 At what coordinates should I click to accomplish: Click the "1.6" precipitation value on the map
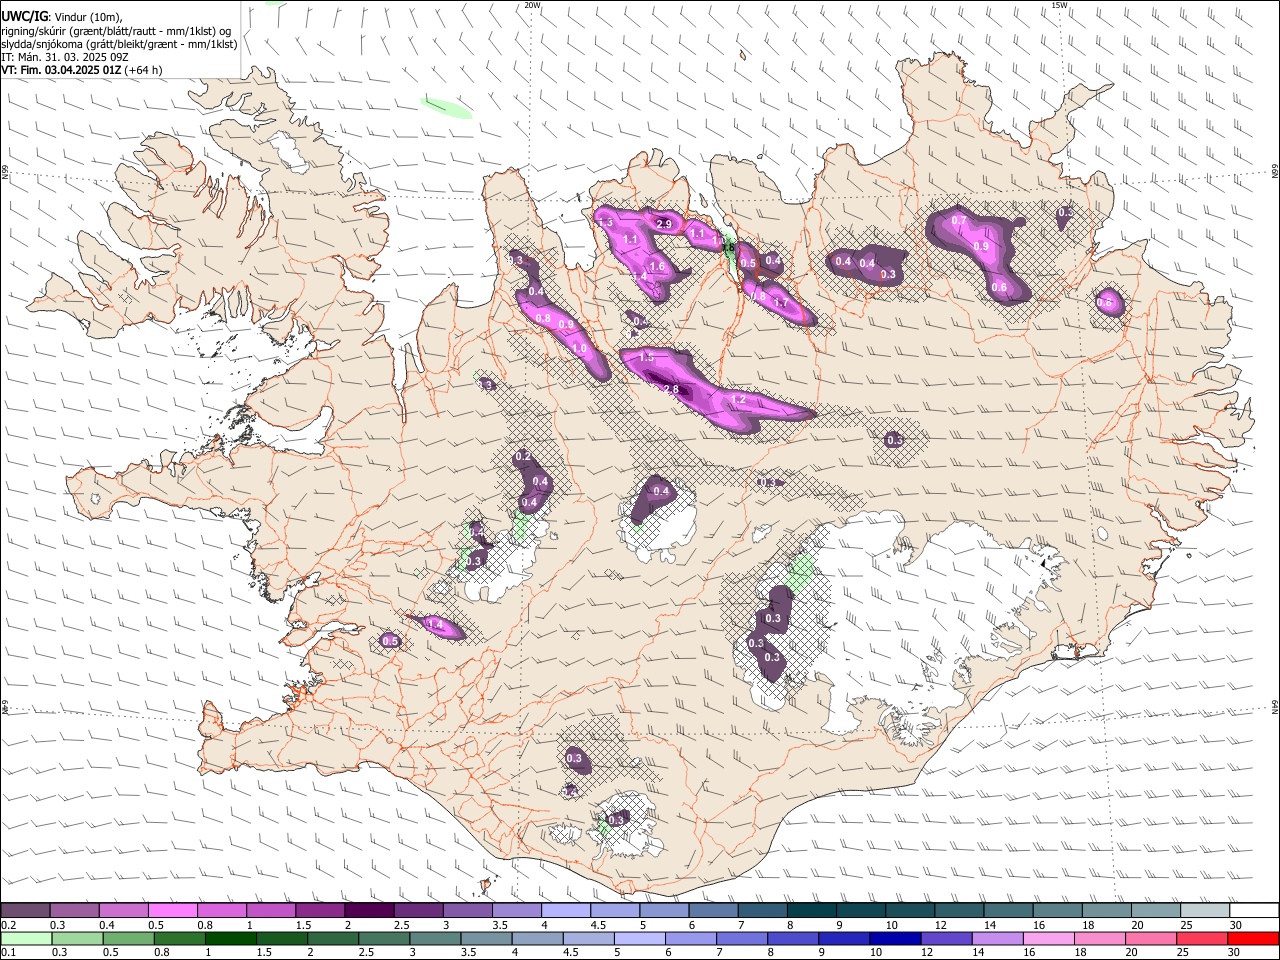[x=657, y=267]
